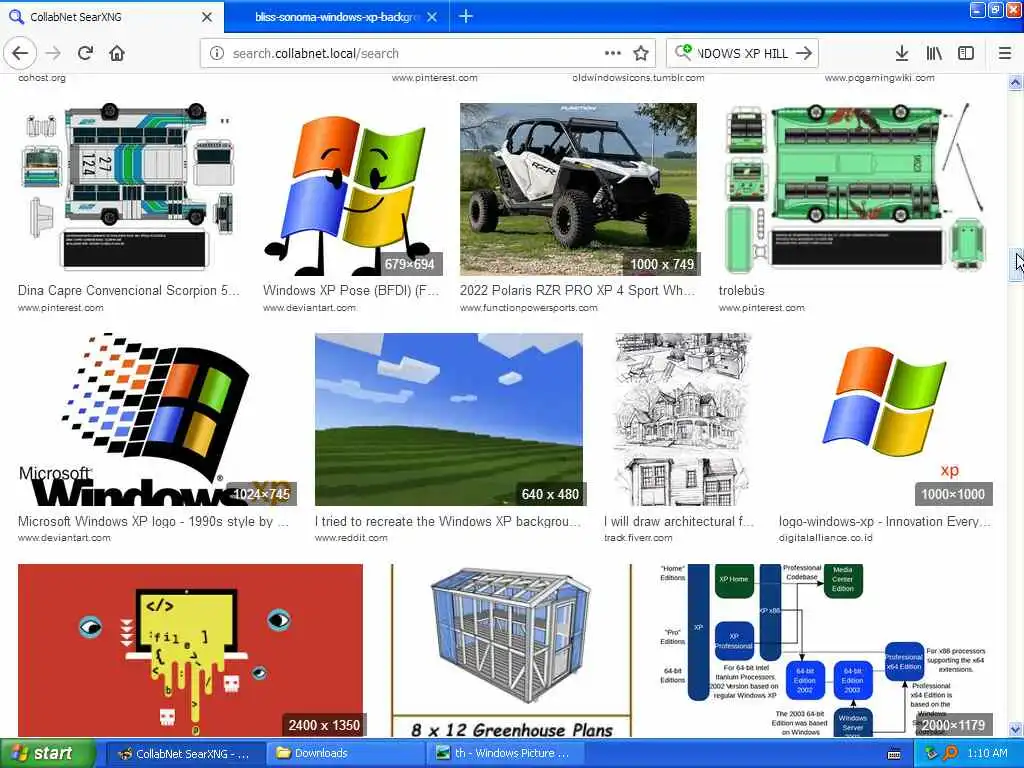Click the search engine icon in search box
The width and height of the screenshot is (1024, 768).
[x=683, y=52]
